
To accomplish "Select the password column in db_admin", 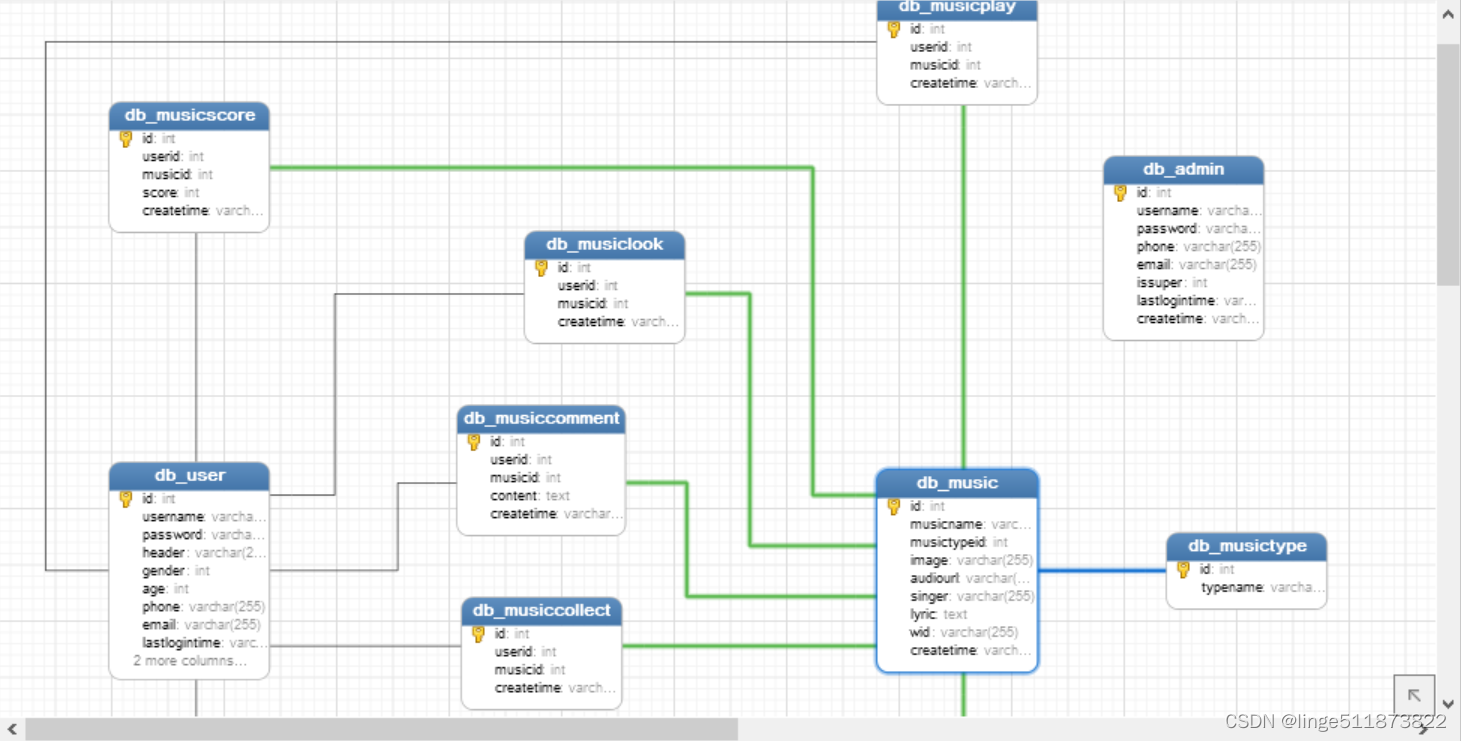I will [x=1198, y=229].
